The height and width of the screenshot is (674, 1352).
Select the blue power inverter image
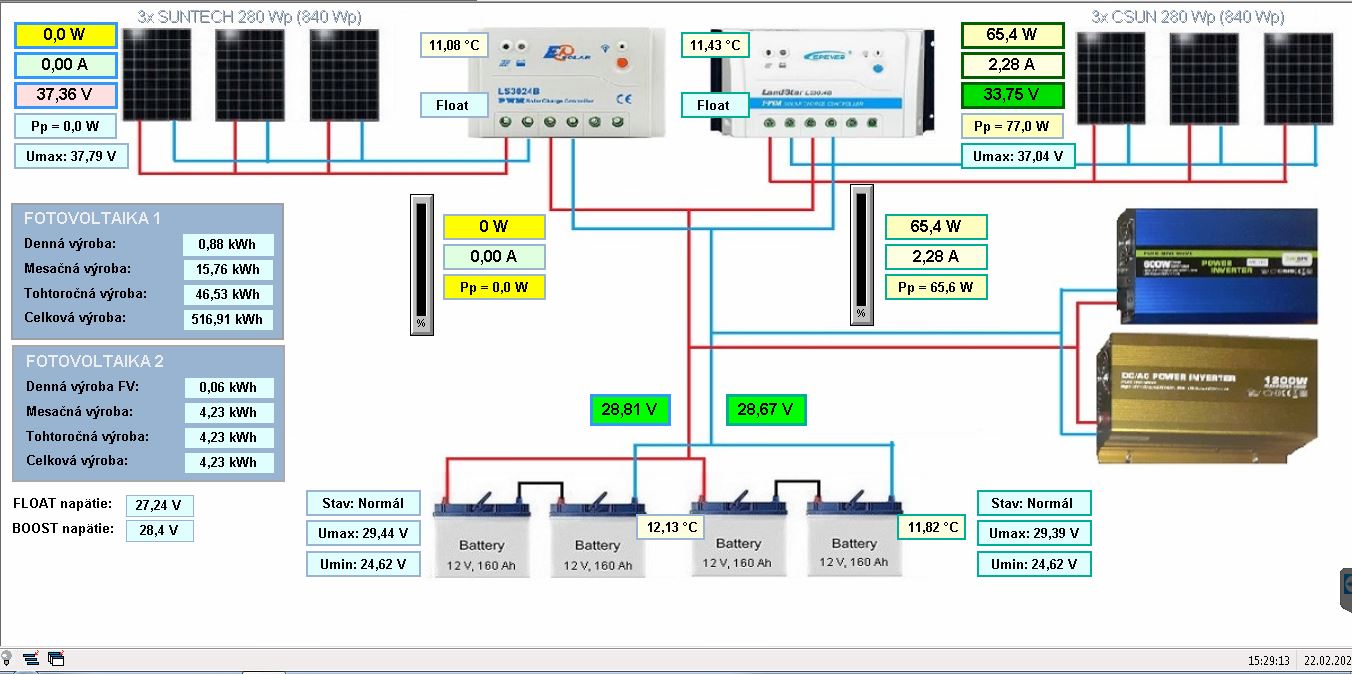[1217, 266]
